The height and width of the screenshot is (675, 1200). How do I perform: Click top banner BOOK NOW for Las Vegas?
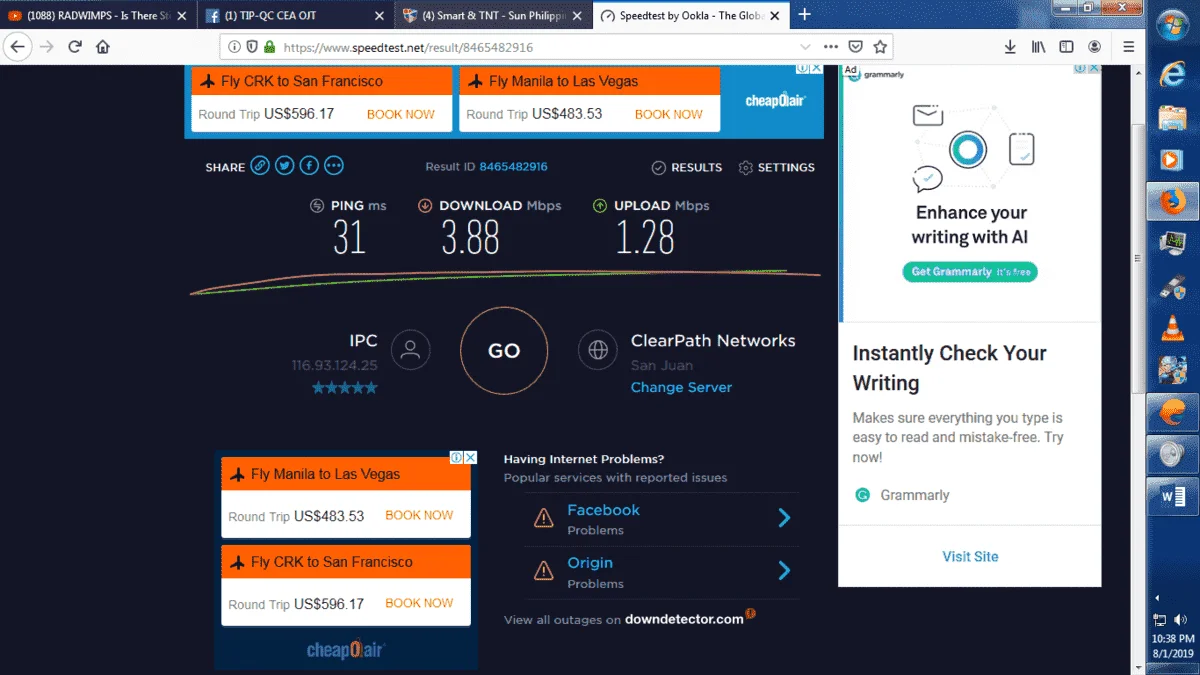click(x=668, y=114)
